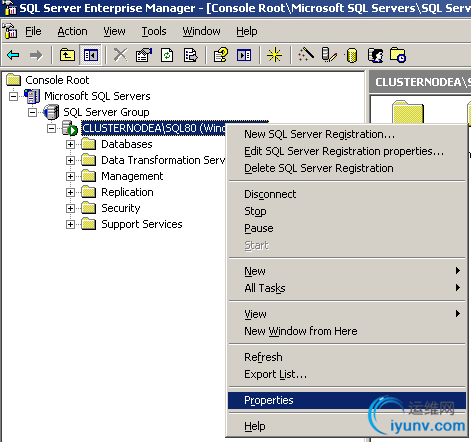Click the New Job folder-clock icon
471x442 pixels.
[x=398, y=55]
